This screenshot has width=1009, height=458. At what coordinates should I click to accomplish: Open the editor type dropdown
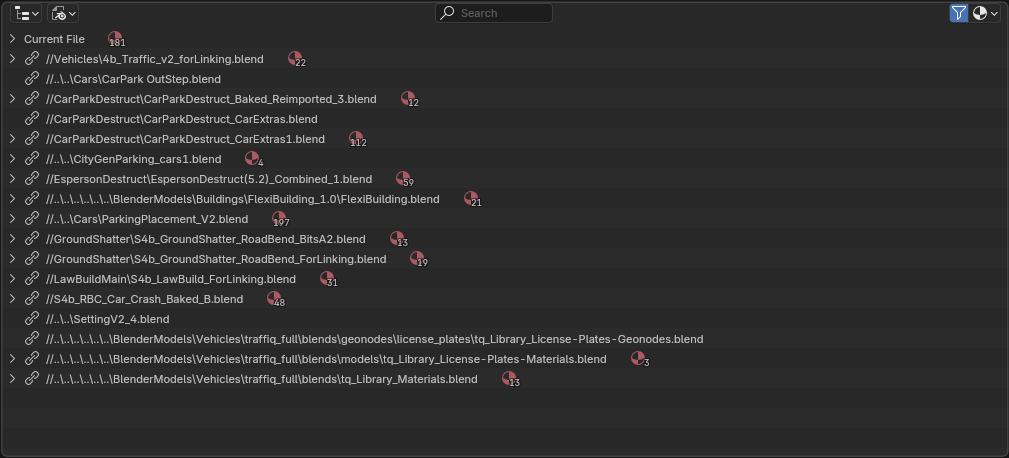click(26, 13)
